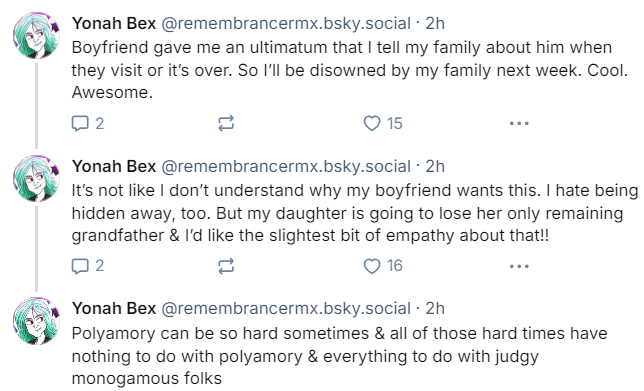Open replies on the ultimatum post
The height and width of the screenshot is (391, 644).
coord(88,123)
